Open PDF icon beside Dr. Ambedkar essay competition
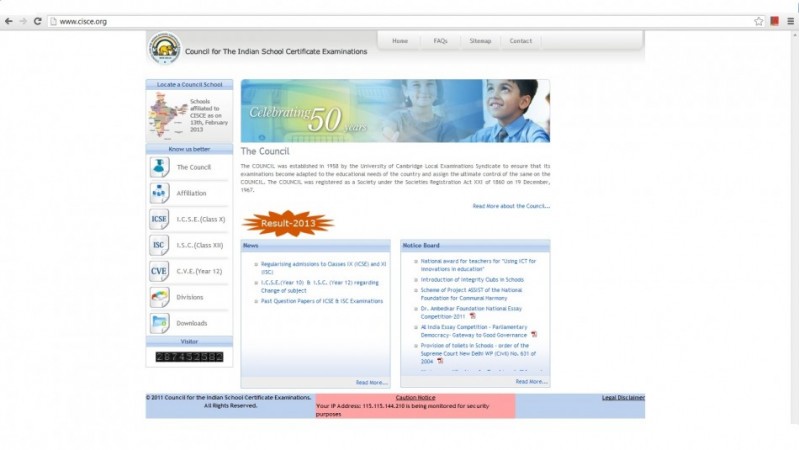 [x=472, y=316]
